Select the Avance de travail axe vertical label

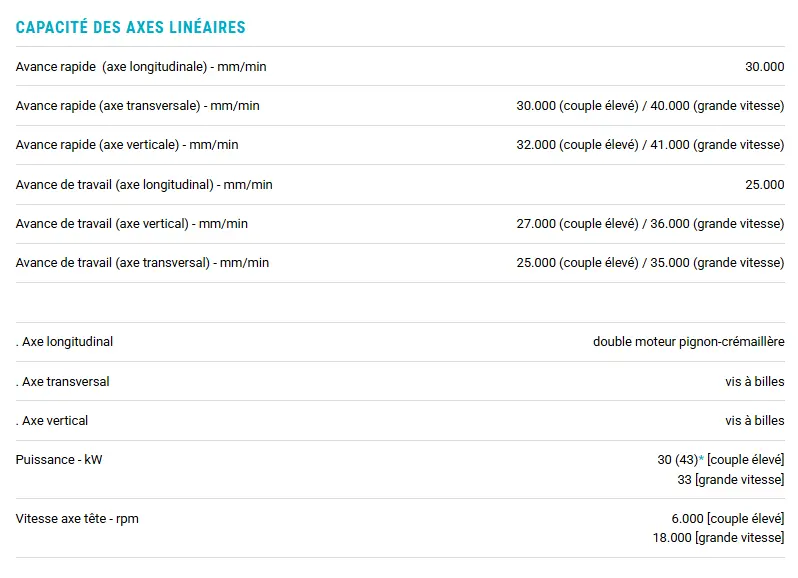(x=132, y=224)
